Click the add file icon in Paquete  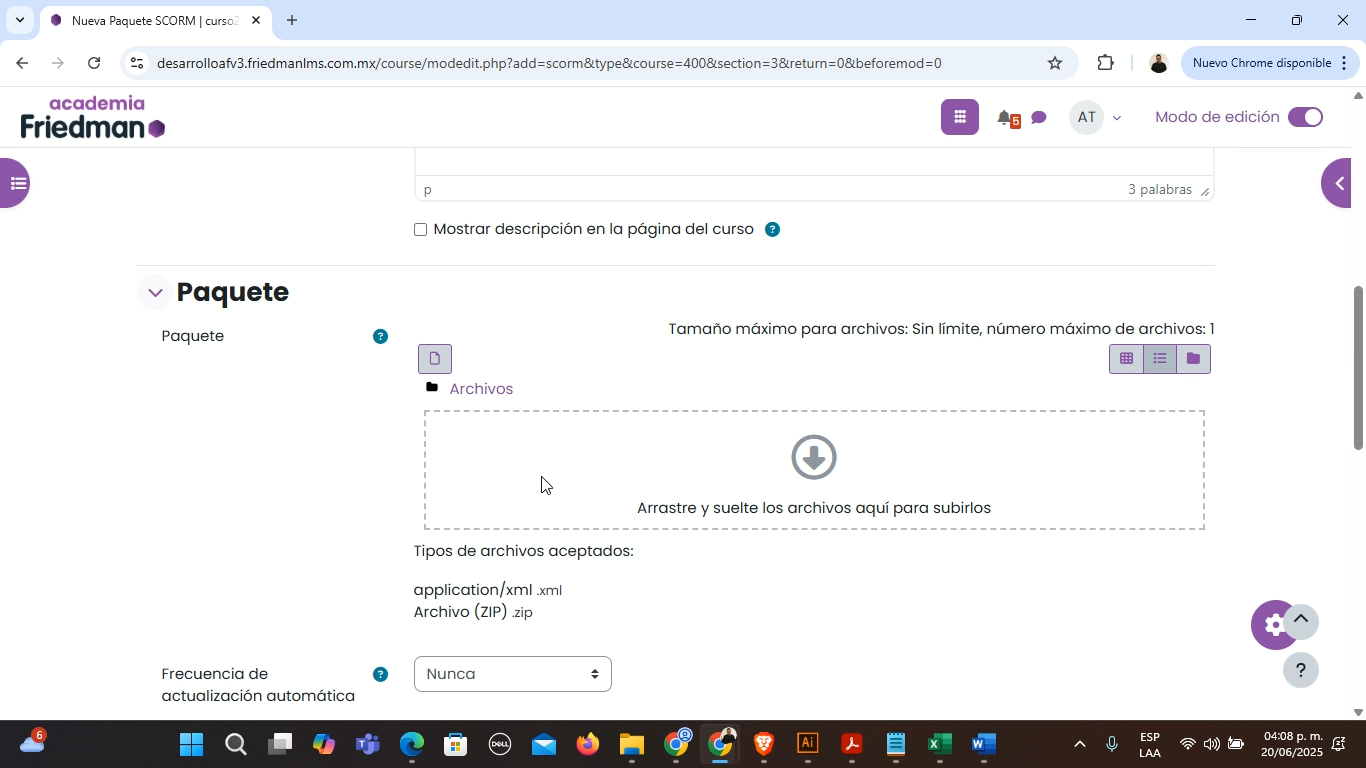pos(435,359)
